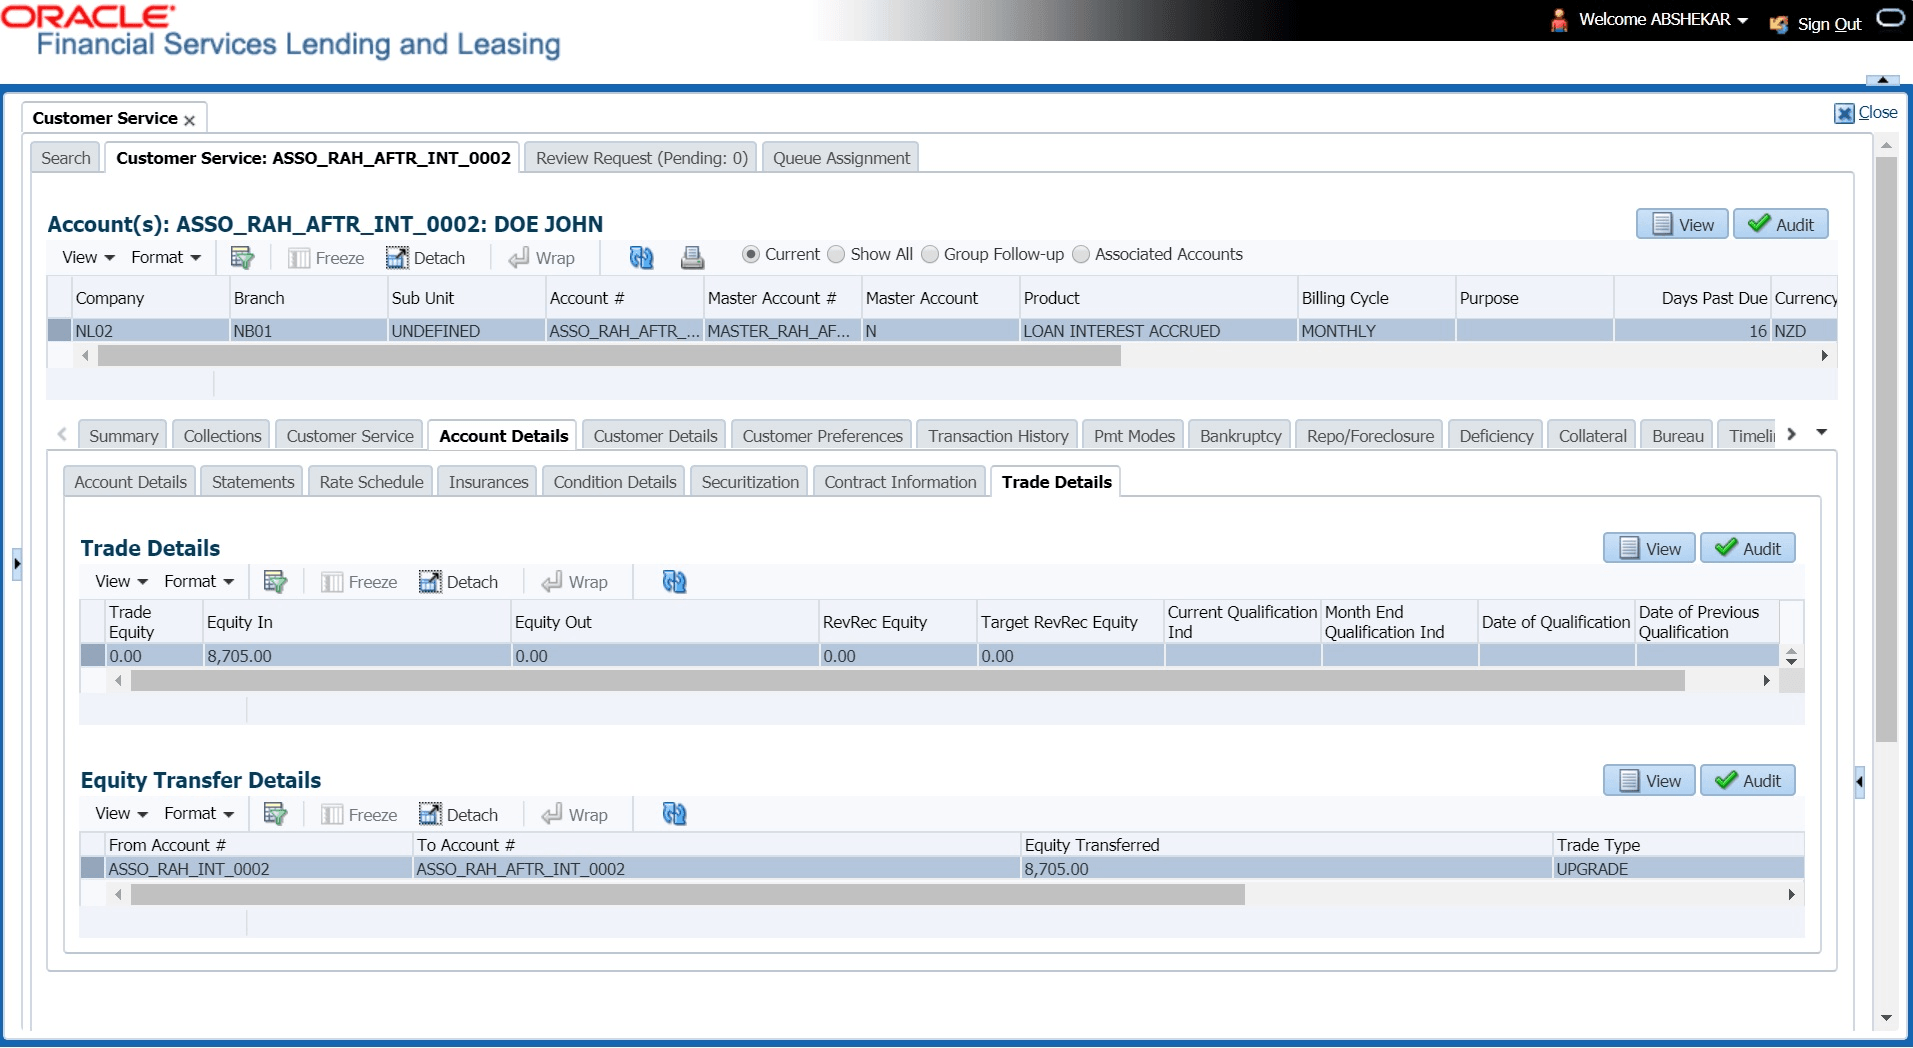
Task: Click the main page vertical scrollbar
Action: click(1886, 449)
